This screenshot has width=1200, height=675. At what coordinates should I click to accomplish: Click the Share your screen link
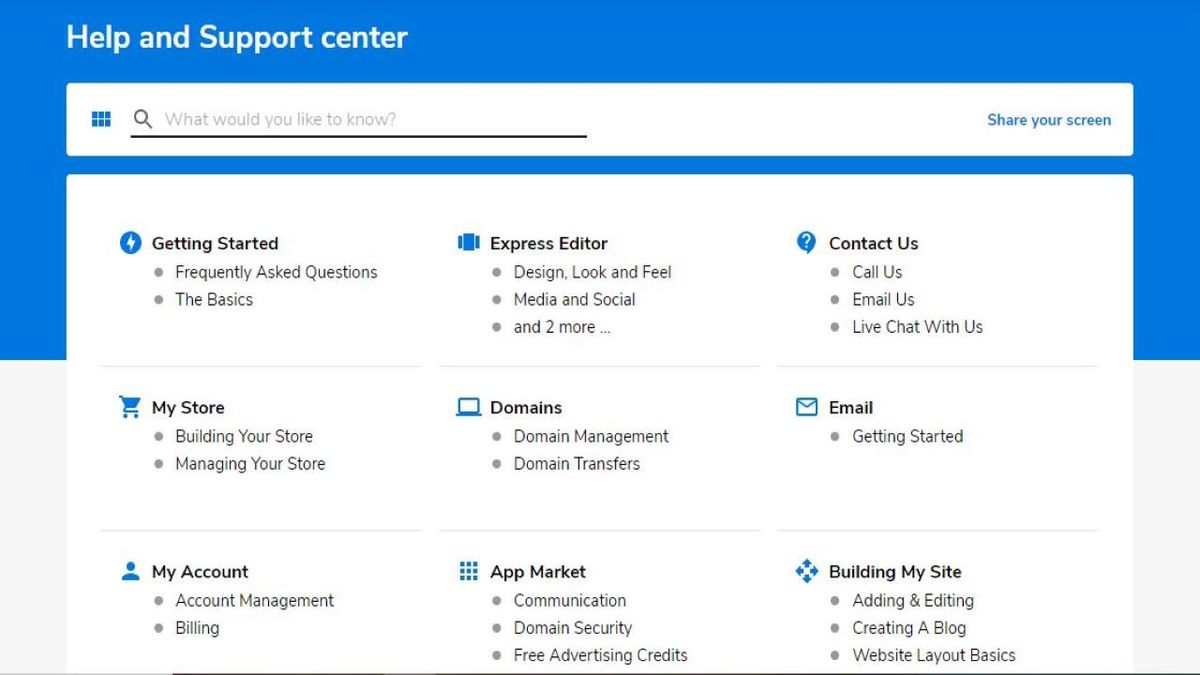tap(1048, 119)
